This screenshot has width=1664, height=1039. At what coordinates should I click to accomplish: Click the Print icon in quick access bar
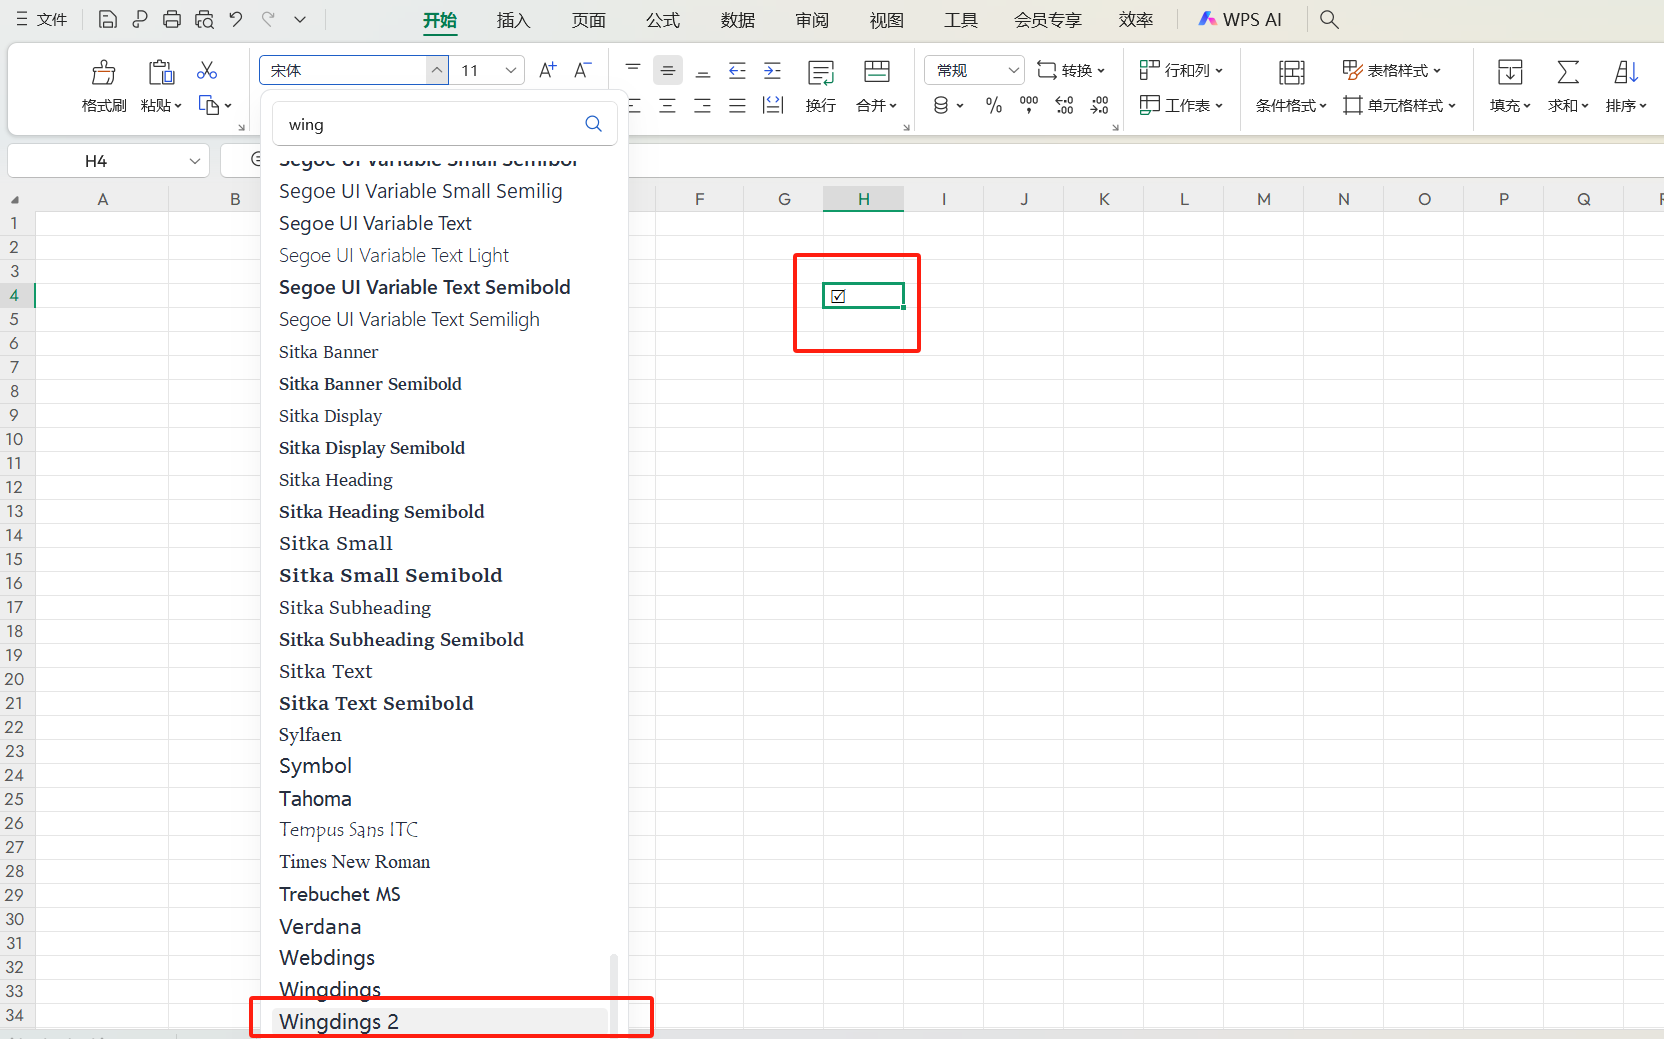(x=172, y=19)
